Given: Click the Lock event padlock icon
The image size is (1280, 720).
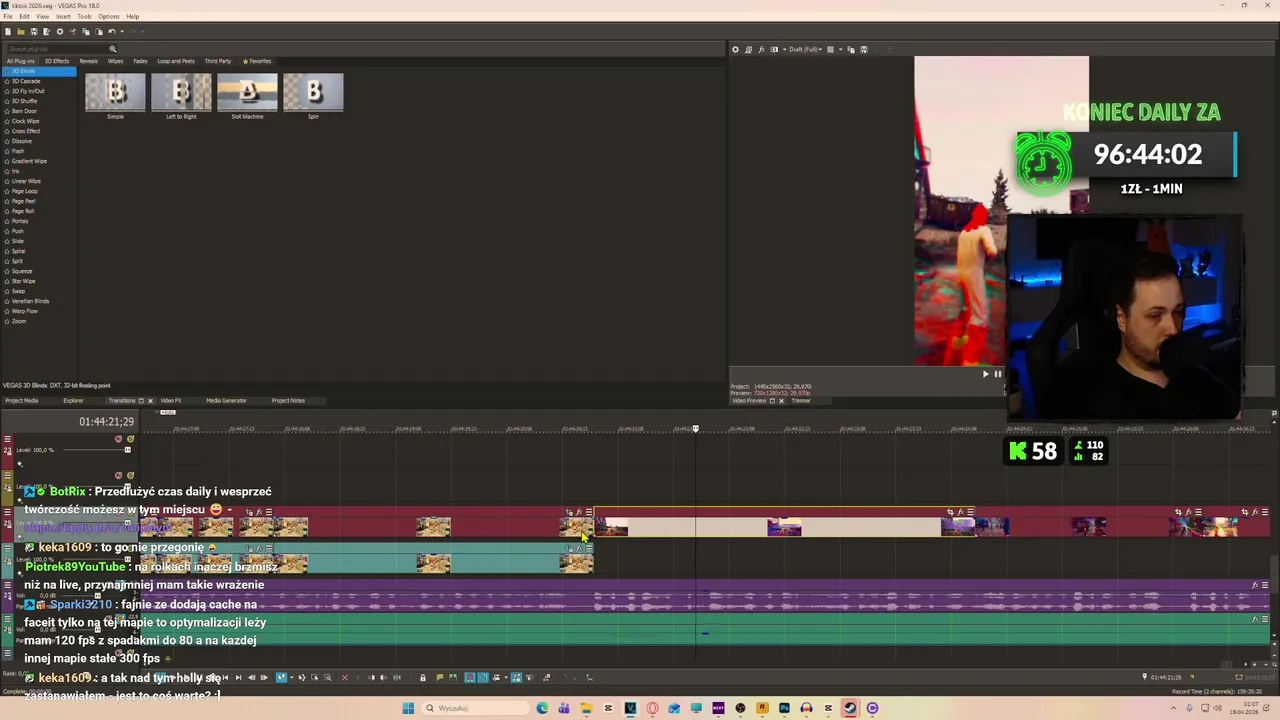Looking at the screenshot, I should [x=422, y=677].
